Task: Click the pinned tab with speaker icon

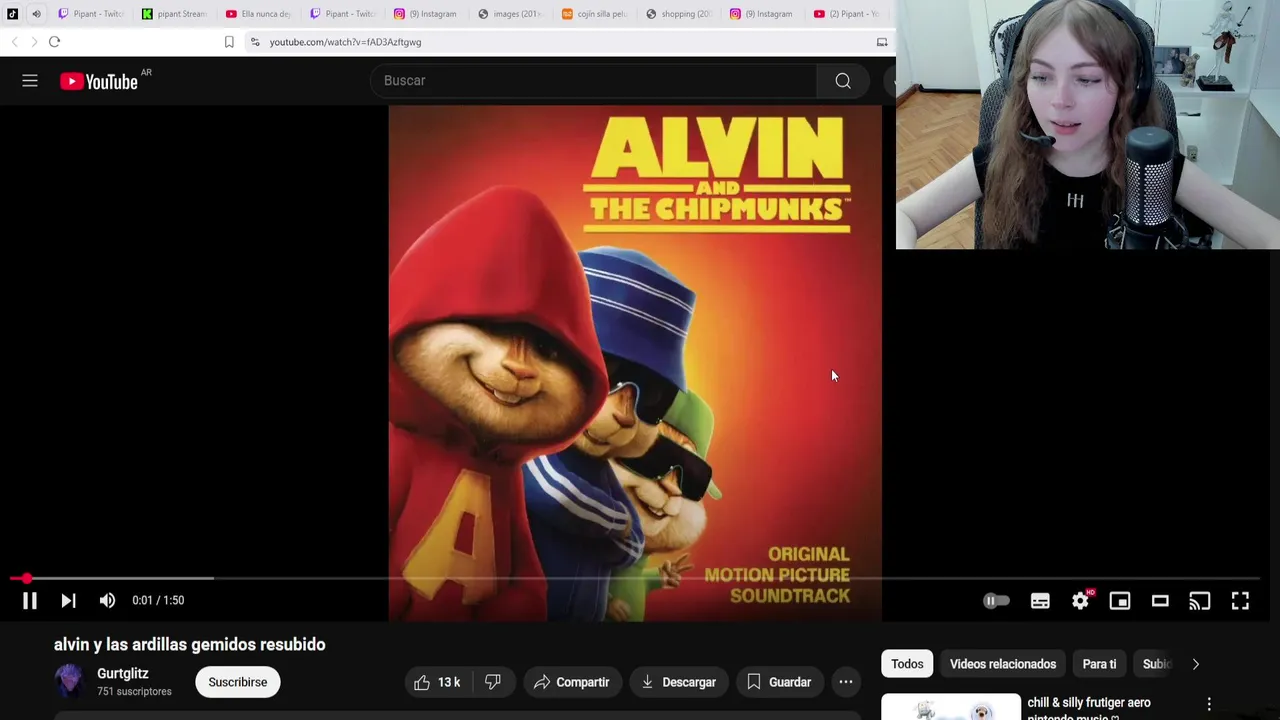Action: pyautogui.click(x=36, y=14)
